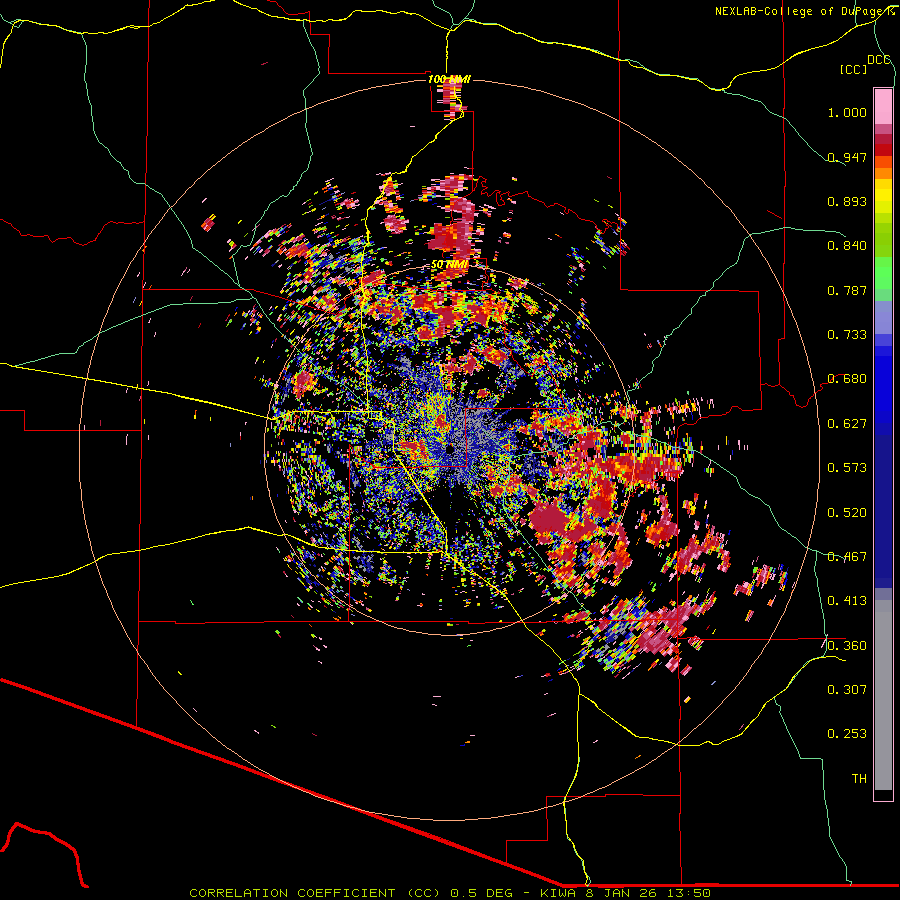Click the 100 NMI range ring label
This screenshot has width=900, height=900.
point(449,79)
